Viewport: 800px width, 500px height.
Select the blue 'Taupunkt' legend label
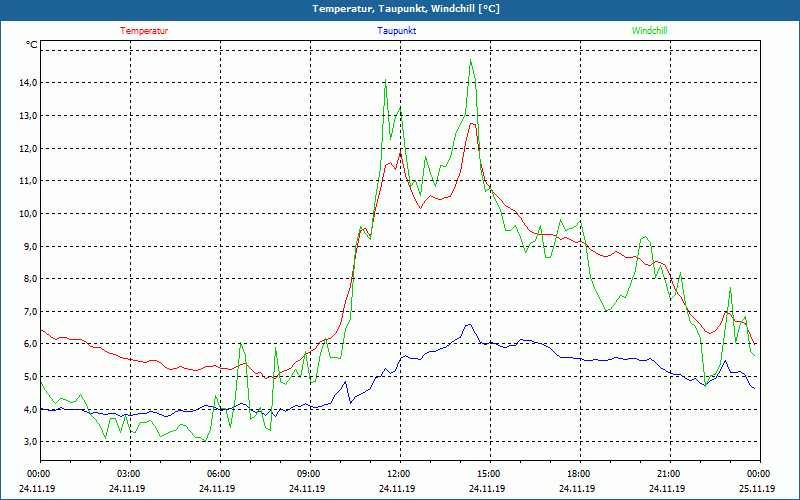397,31
